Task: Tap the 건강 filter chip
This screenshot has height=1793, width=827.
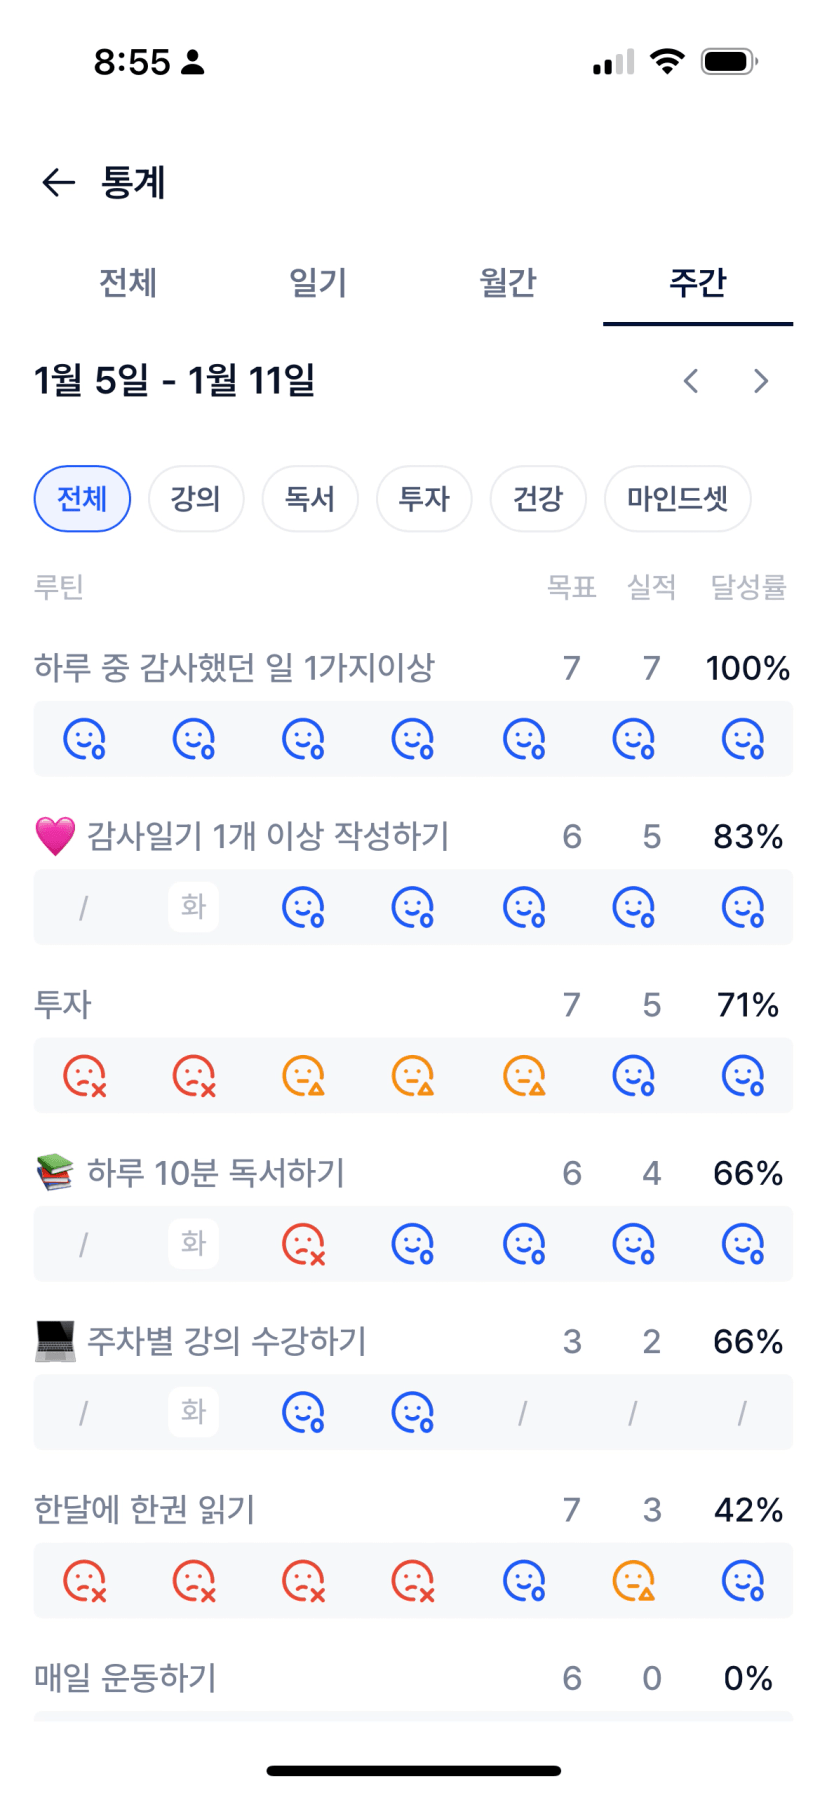Action: [x=538, y=499]
